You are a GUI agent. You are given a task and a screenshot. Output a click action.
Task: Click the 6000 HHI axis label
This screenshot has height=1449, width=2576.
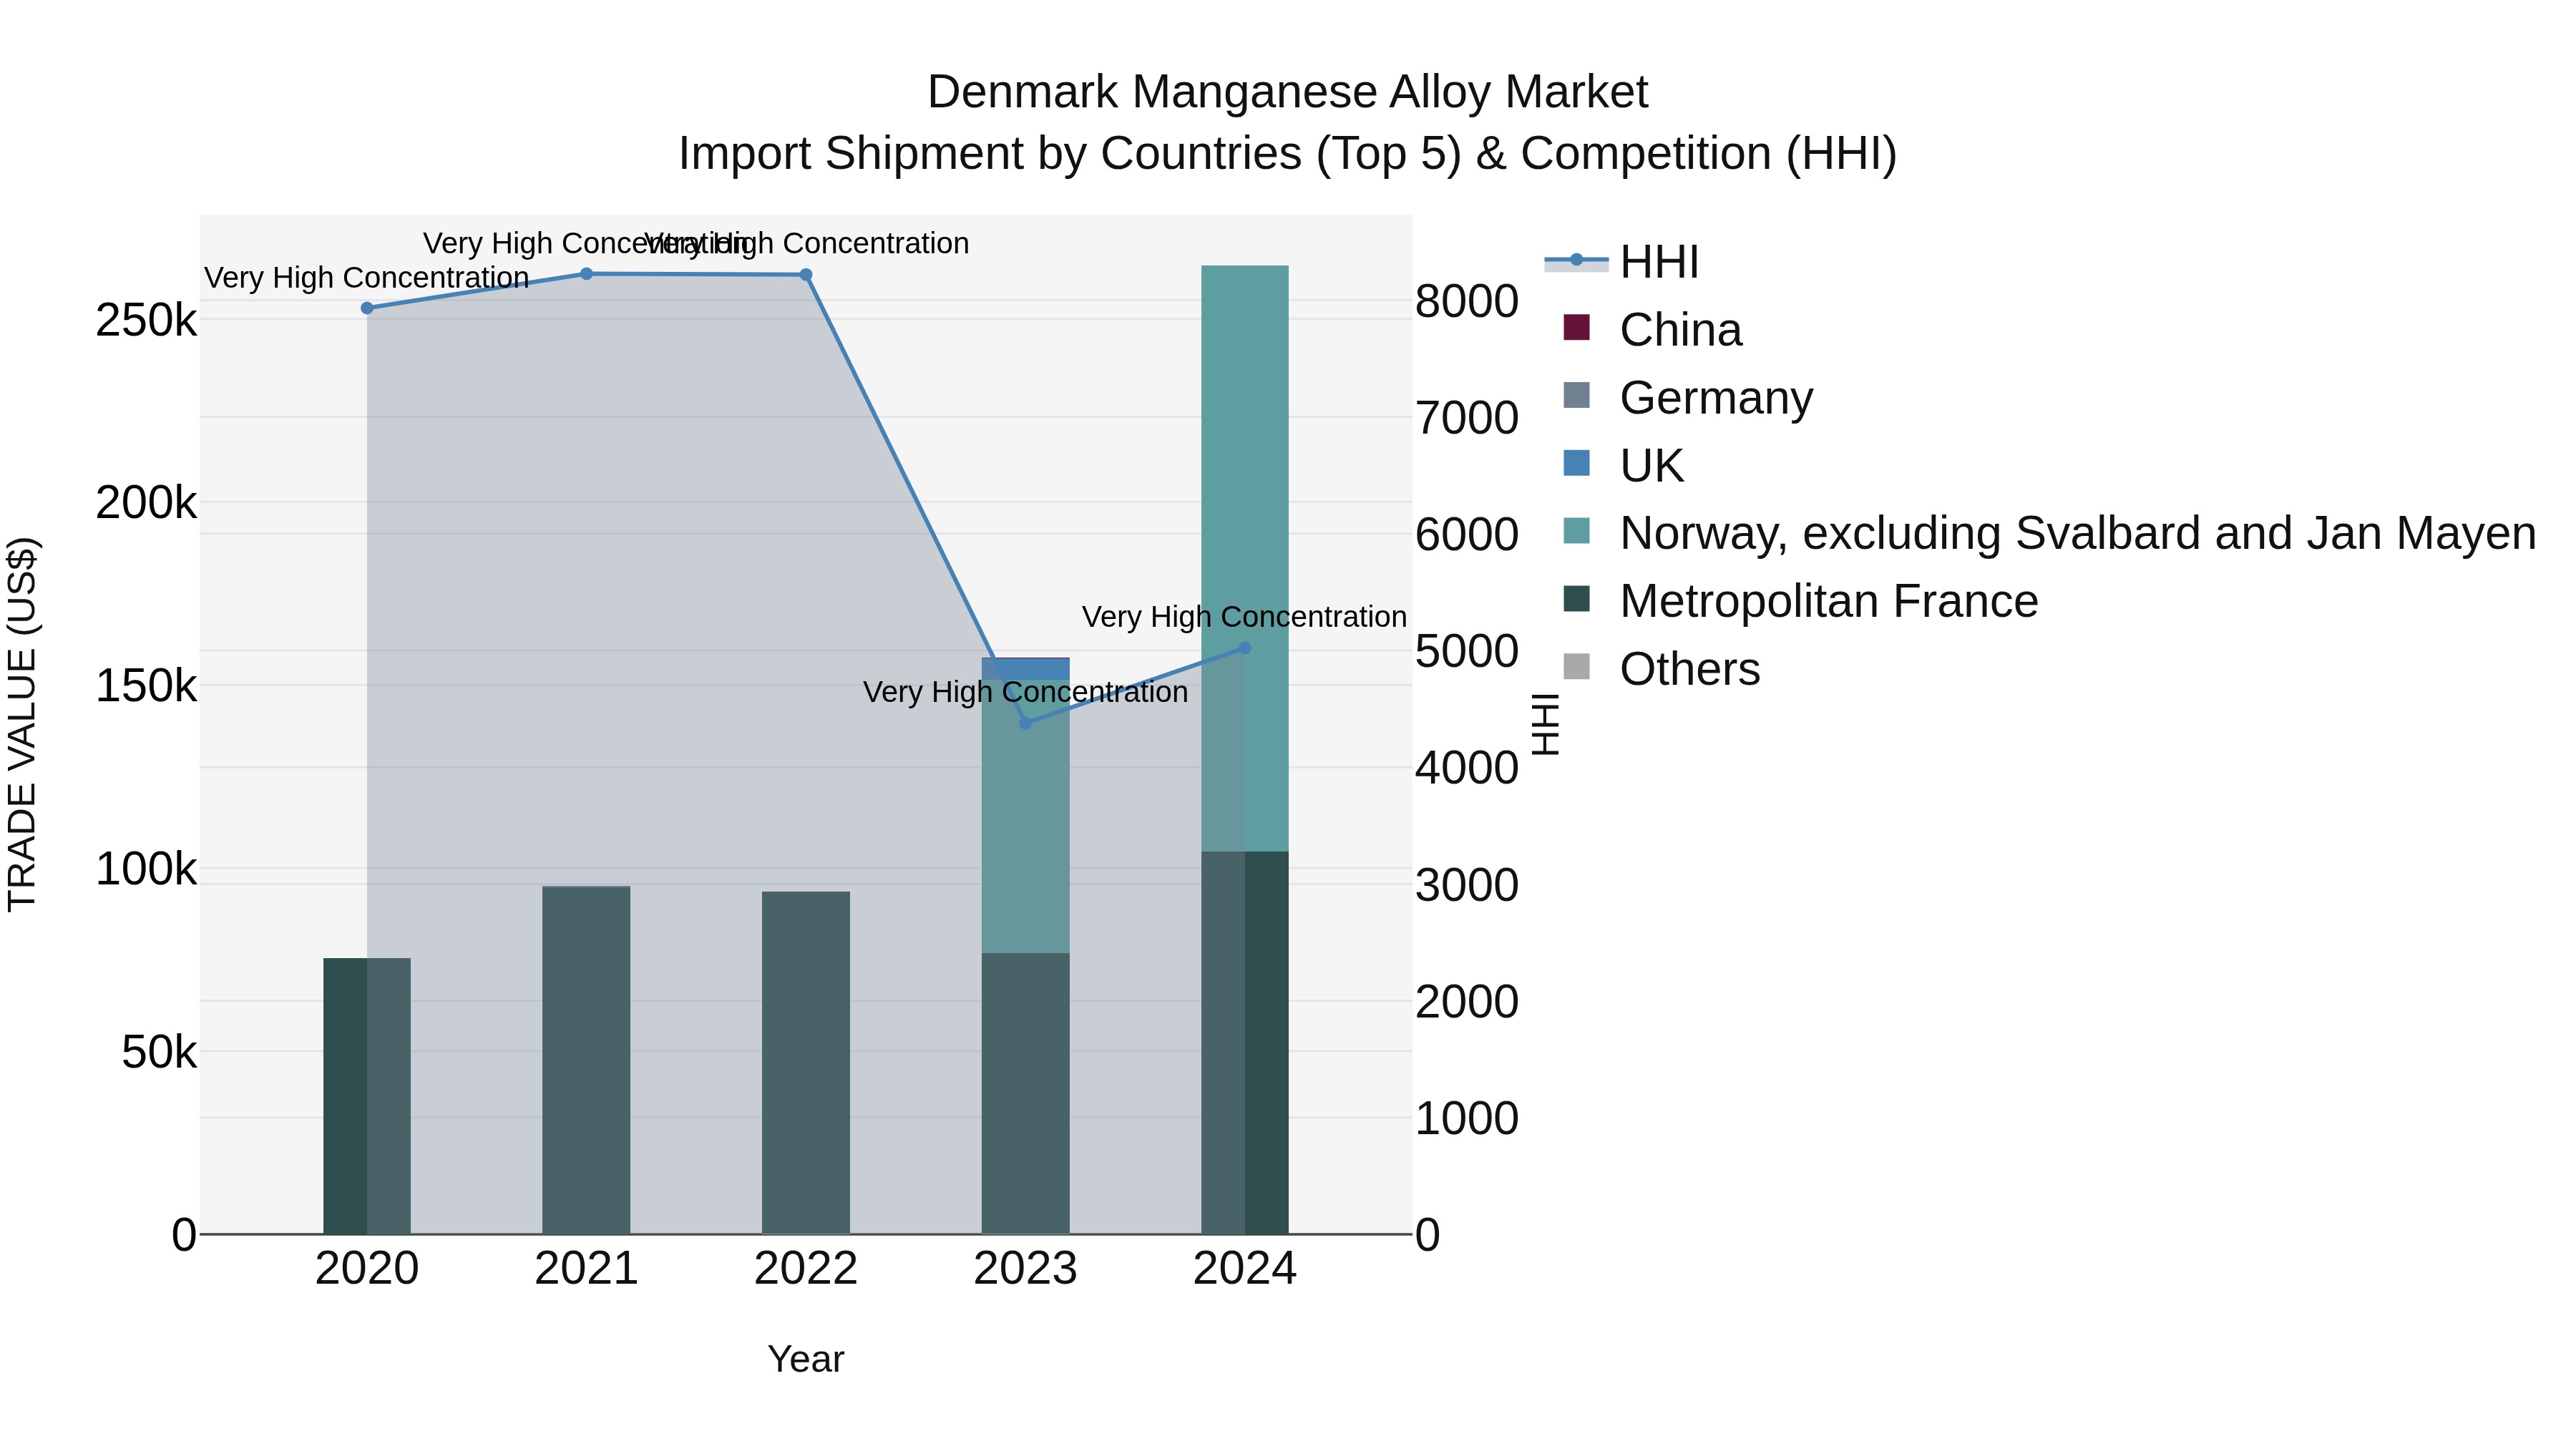point(1467,534)
